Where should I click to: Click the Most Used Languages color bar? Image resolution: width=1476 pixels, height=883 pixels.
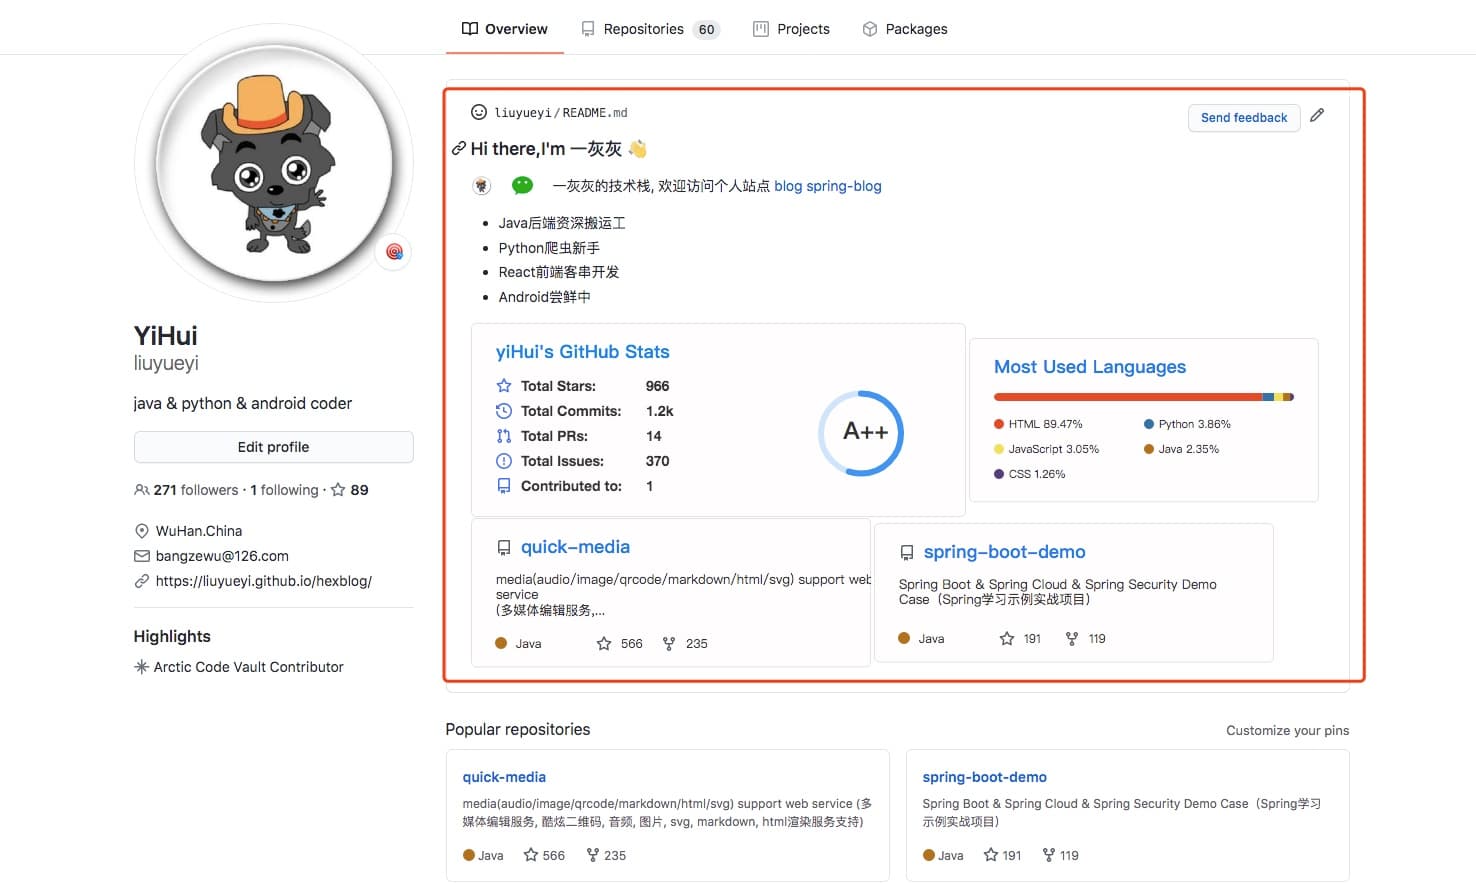(1144, 397)
